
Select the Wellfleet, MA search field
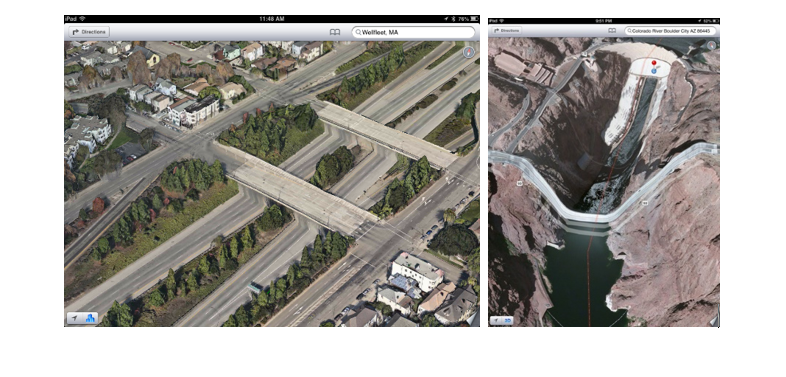pos(414,32)
